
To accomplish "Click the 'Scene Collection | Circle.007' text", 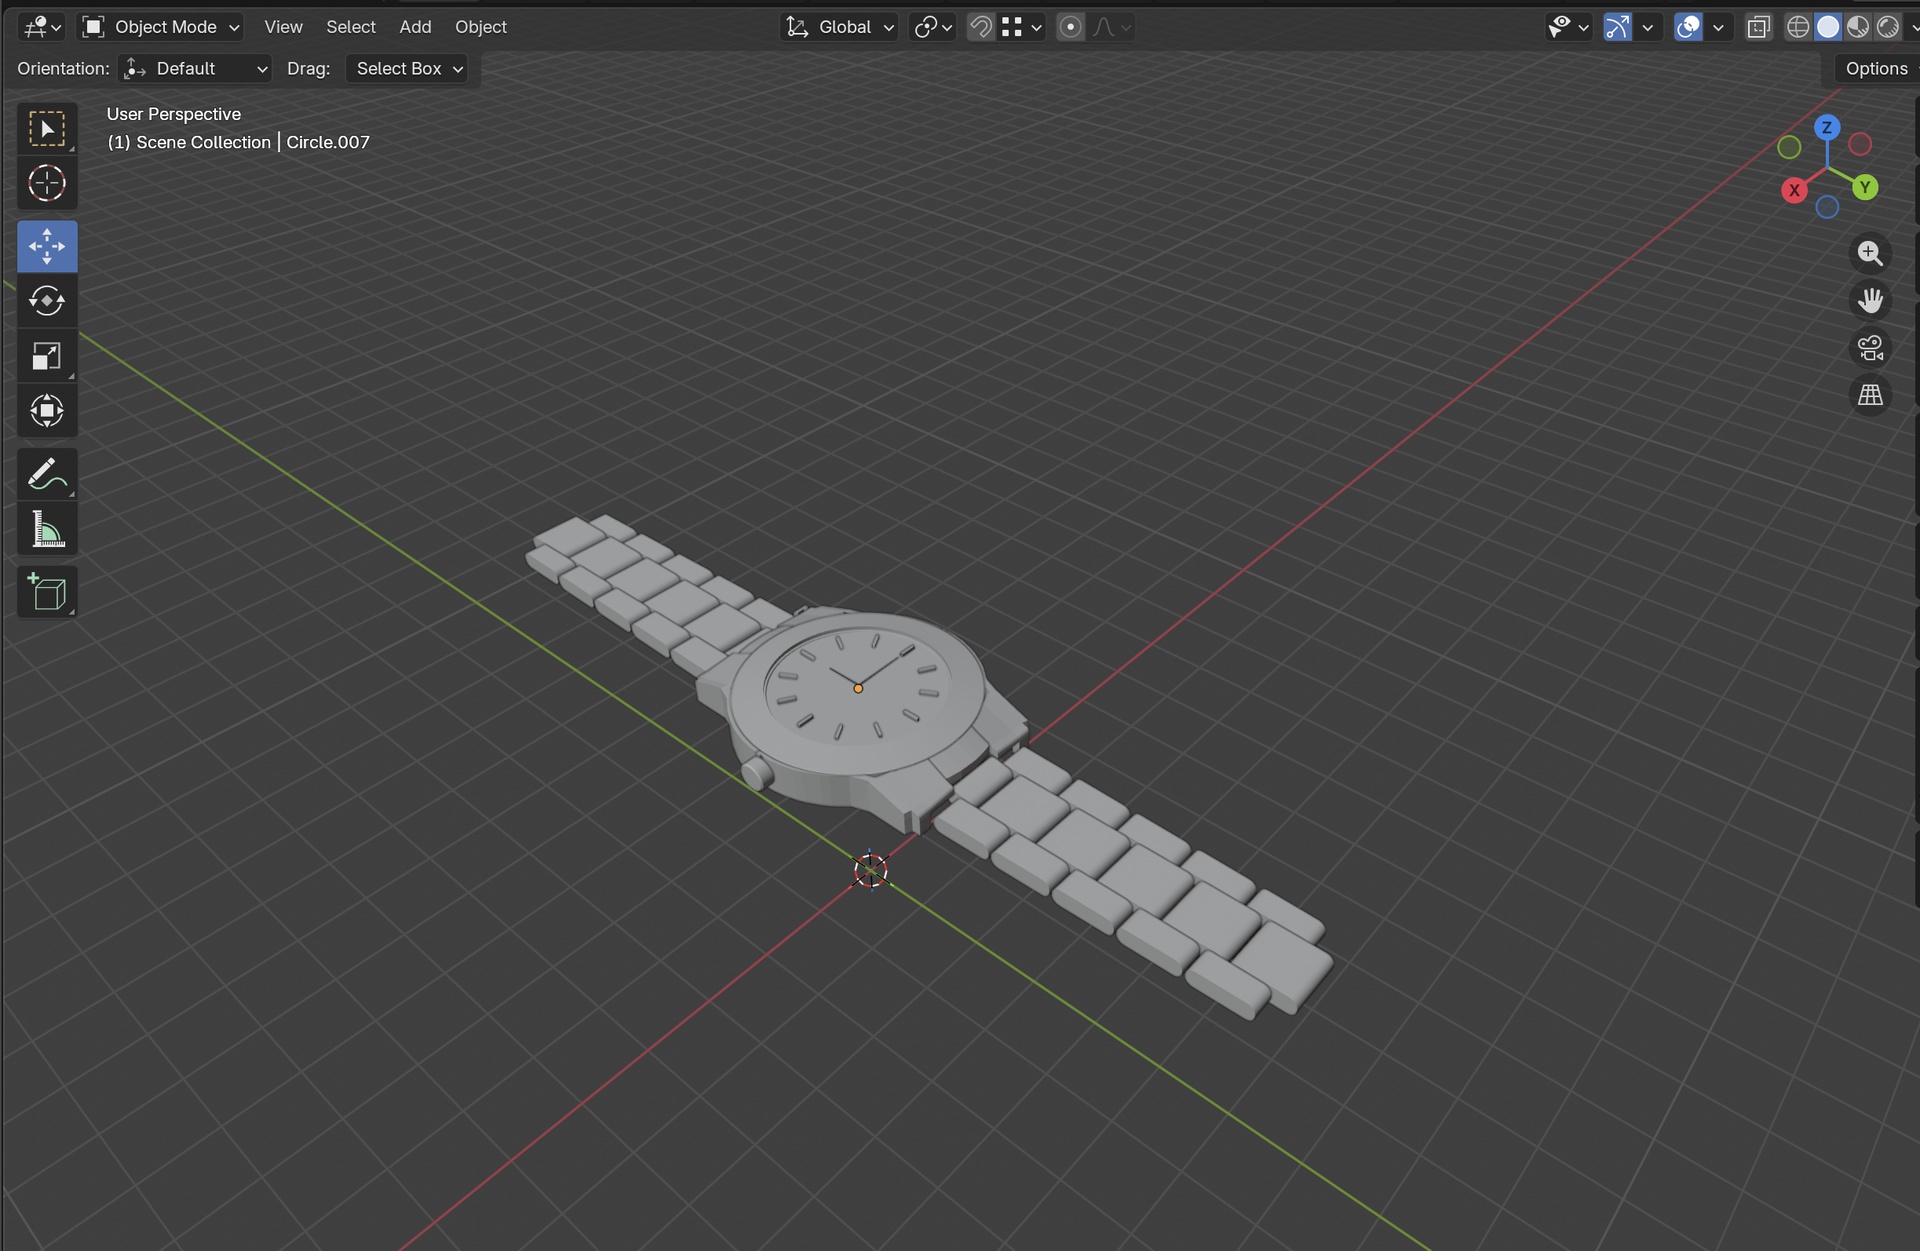I will (x=253, y=142).
